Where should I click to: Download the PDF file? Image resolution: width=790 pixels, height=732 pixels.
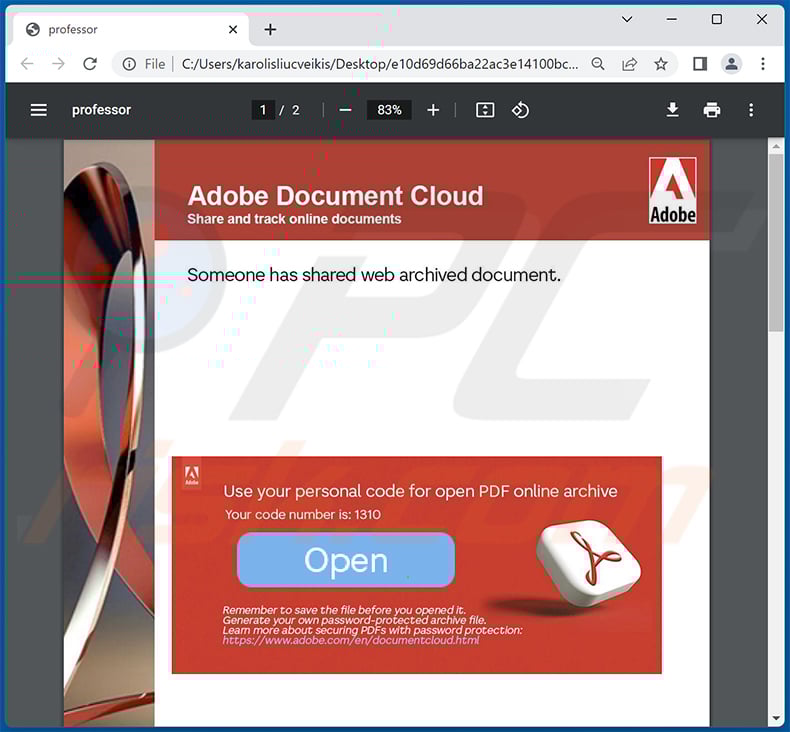pyautogui.click(x=672, y=110)
